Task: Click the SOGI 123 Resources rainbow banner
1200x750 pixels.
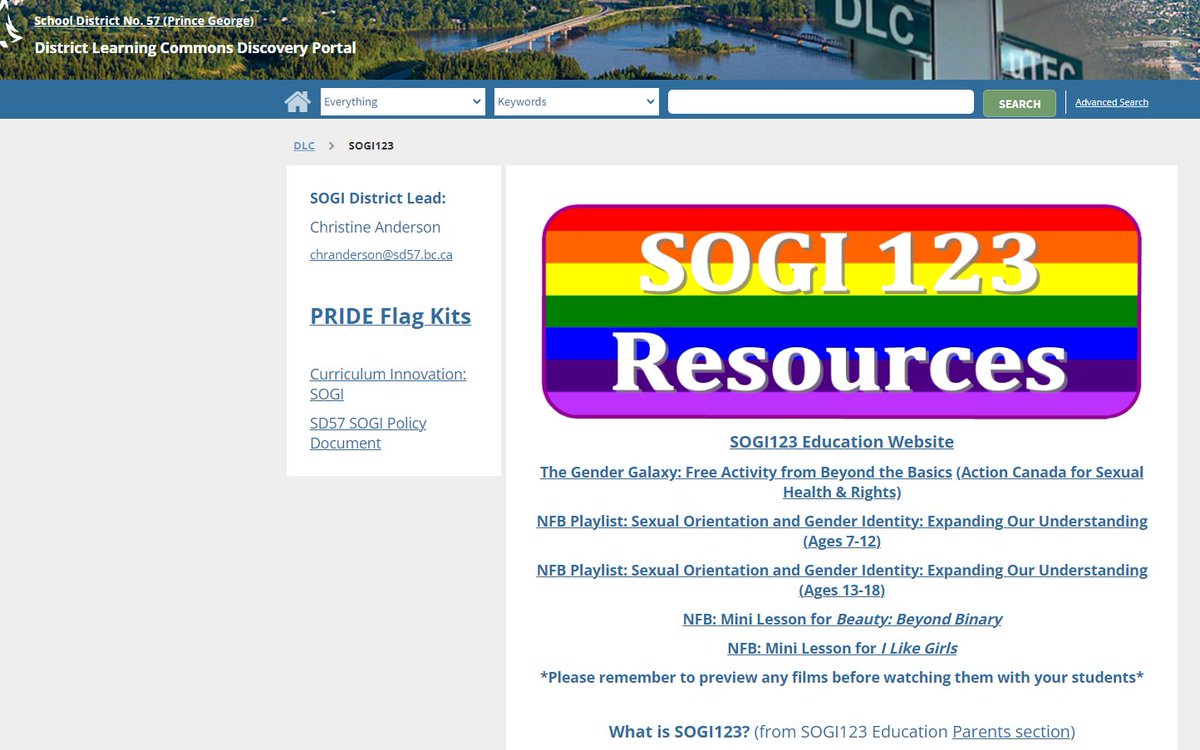Action: (x=841, y=311)
